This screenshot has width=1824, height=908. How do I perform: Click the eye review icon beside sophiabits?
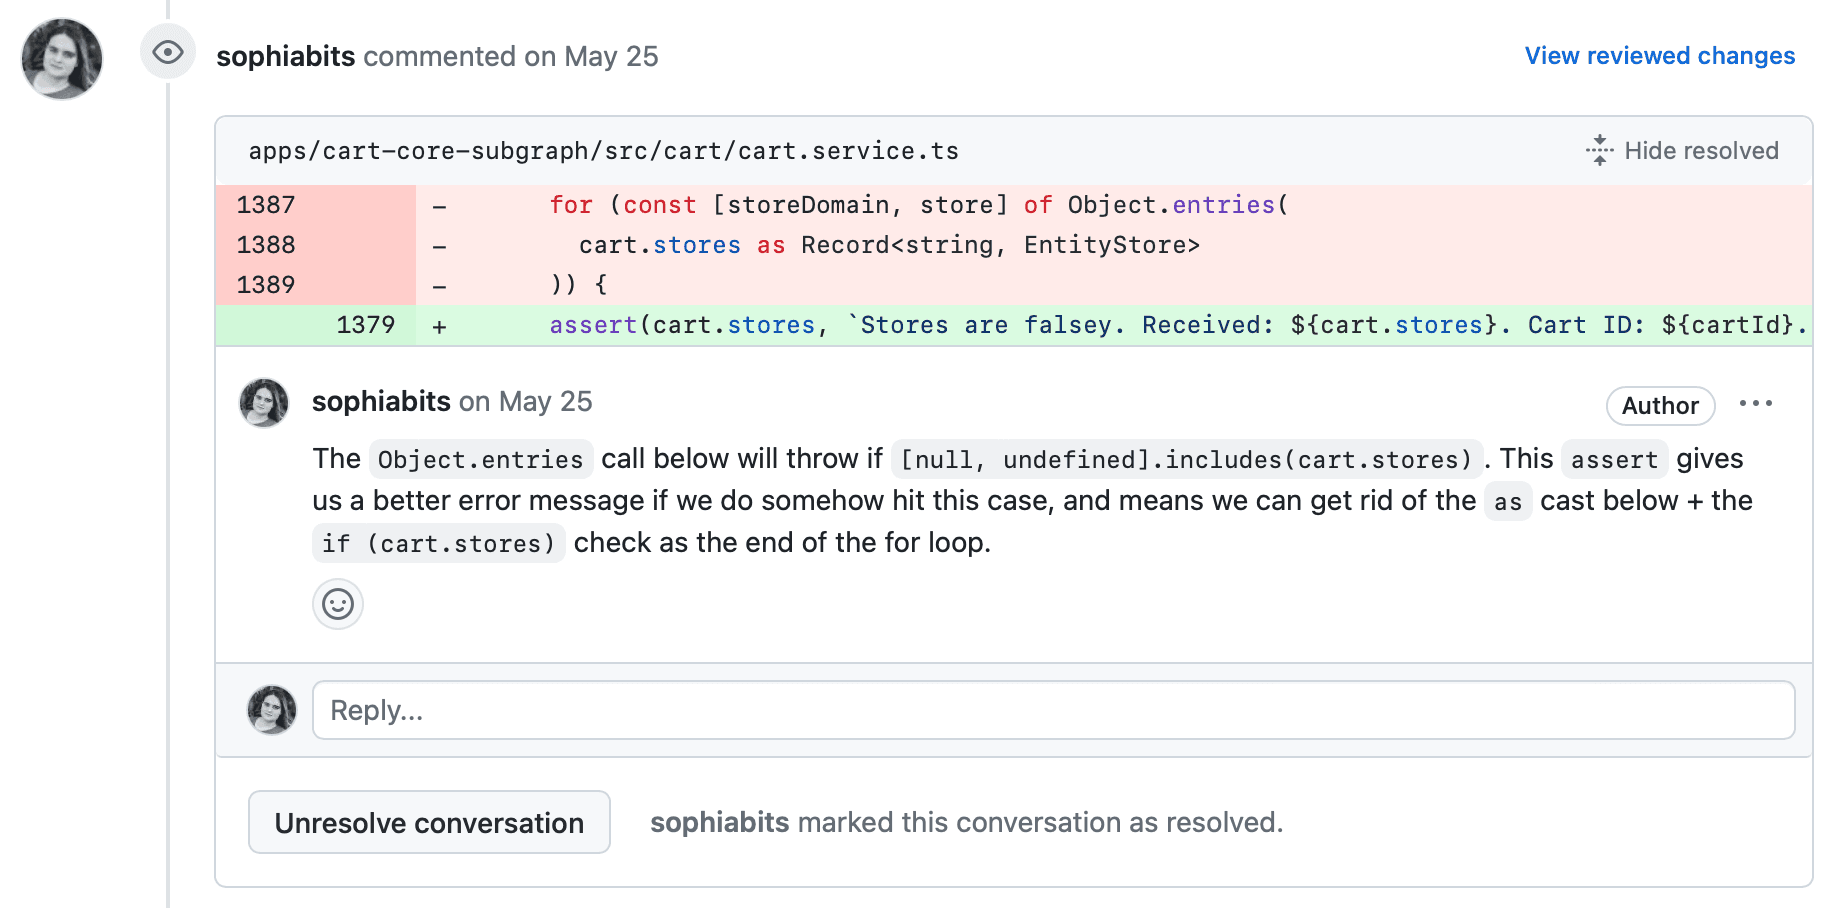click(x=168, y=52)
